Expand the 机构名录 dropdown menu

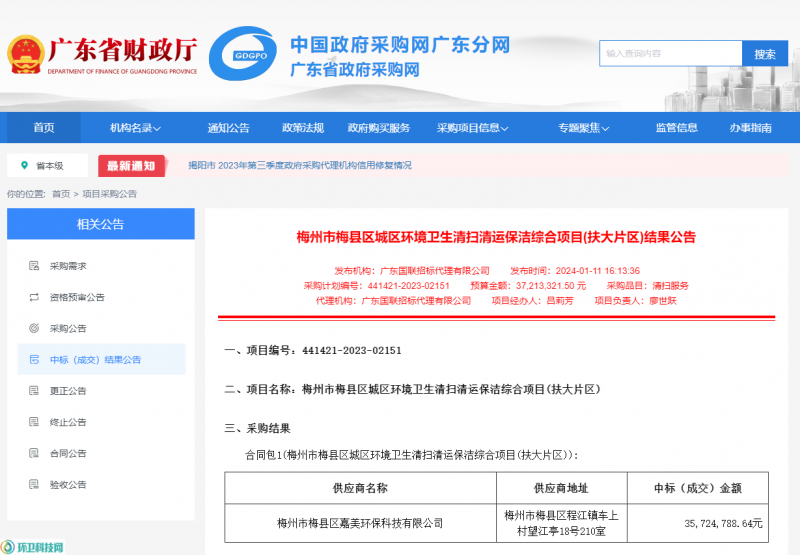(x=135, y=128)
